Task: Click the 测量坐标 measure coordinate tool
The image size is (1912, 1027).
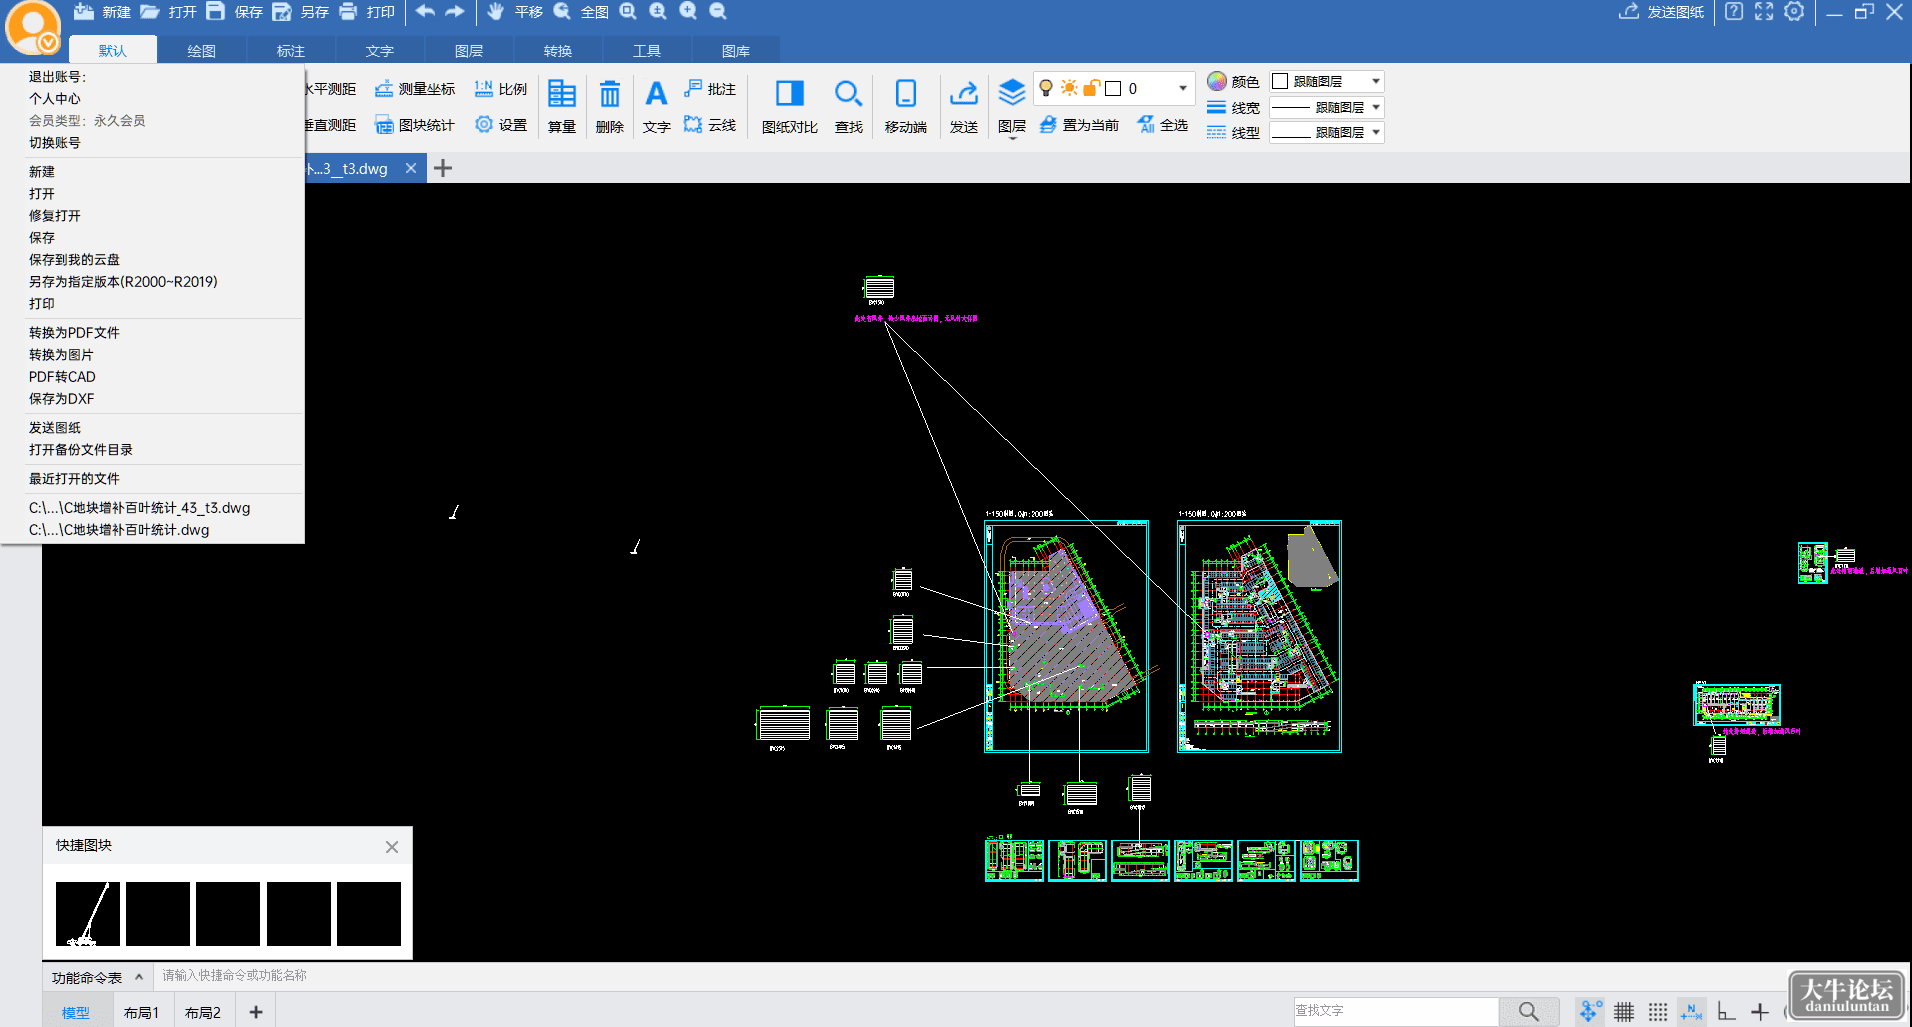Action: 415,89
